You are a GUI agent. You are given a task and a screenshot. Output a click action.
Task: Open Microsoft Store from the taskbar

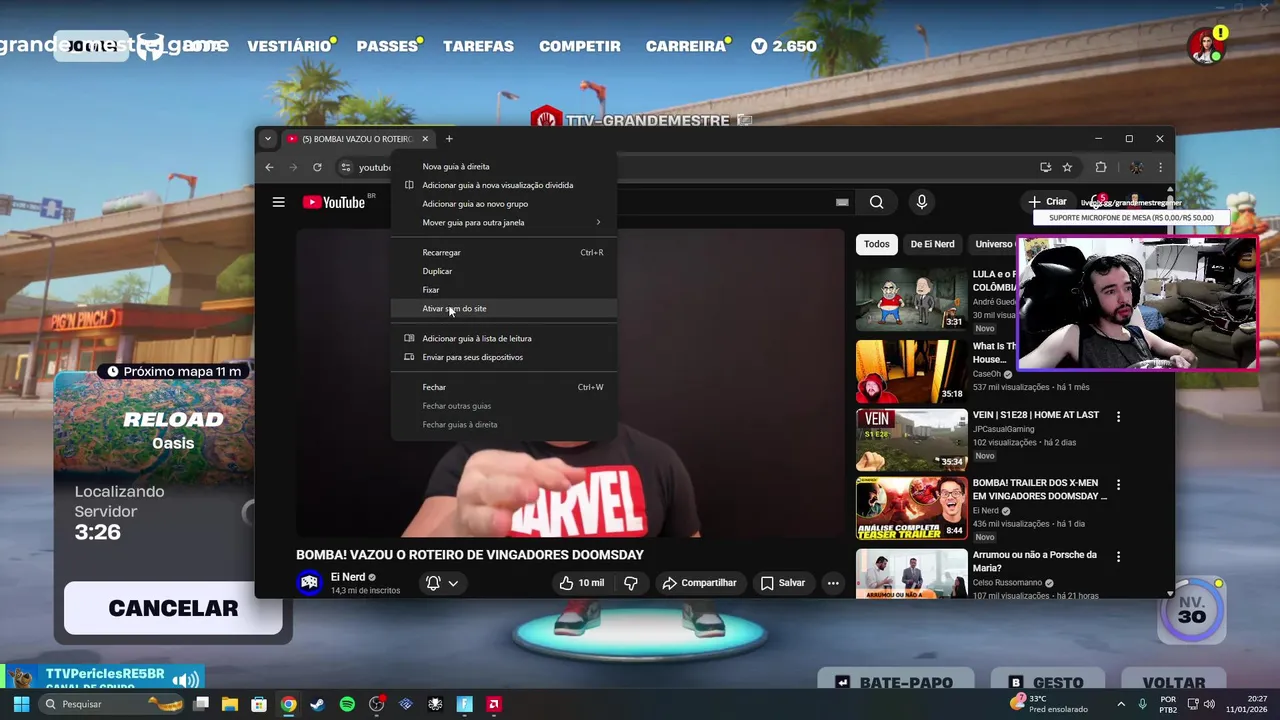pos(259,704)
